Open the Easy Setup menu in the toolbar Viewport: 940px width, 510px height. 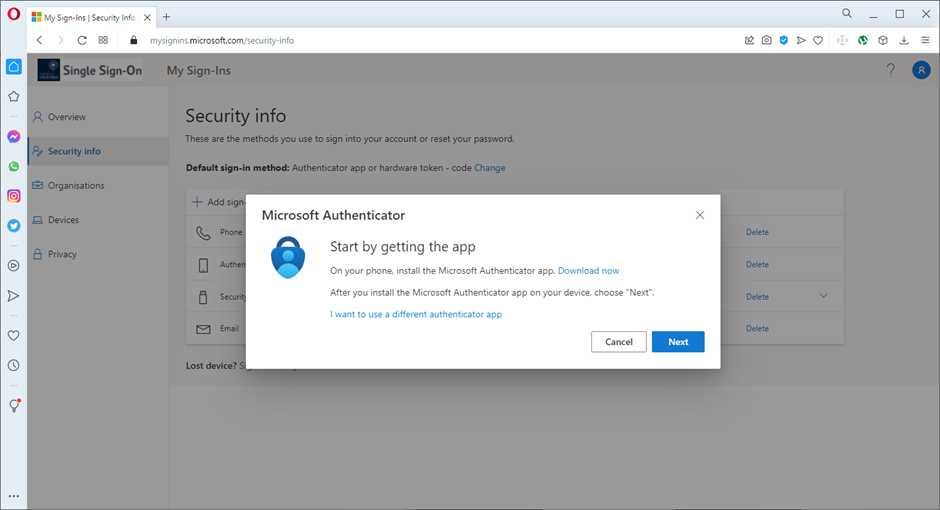tap(923, 40)
